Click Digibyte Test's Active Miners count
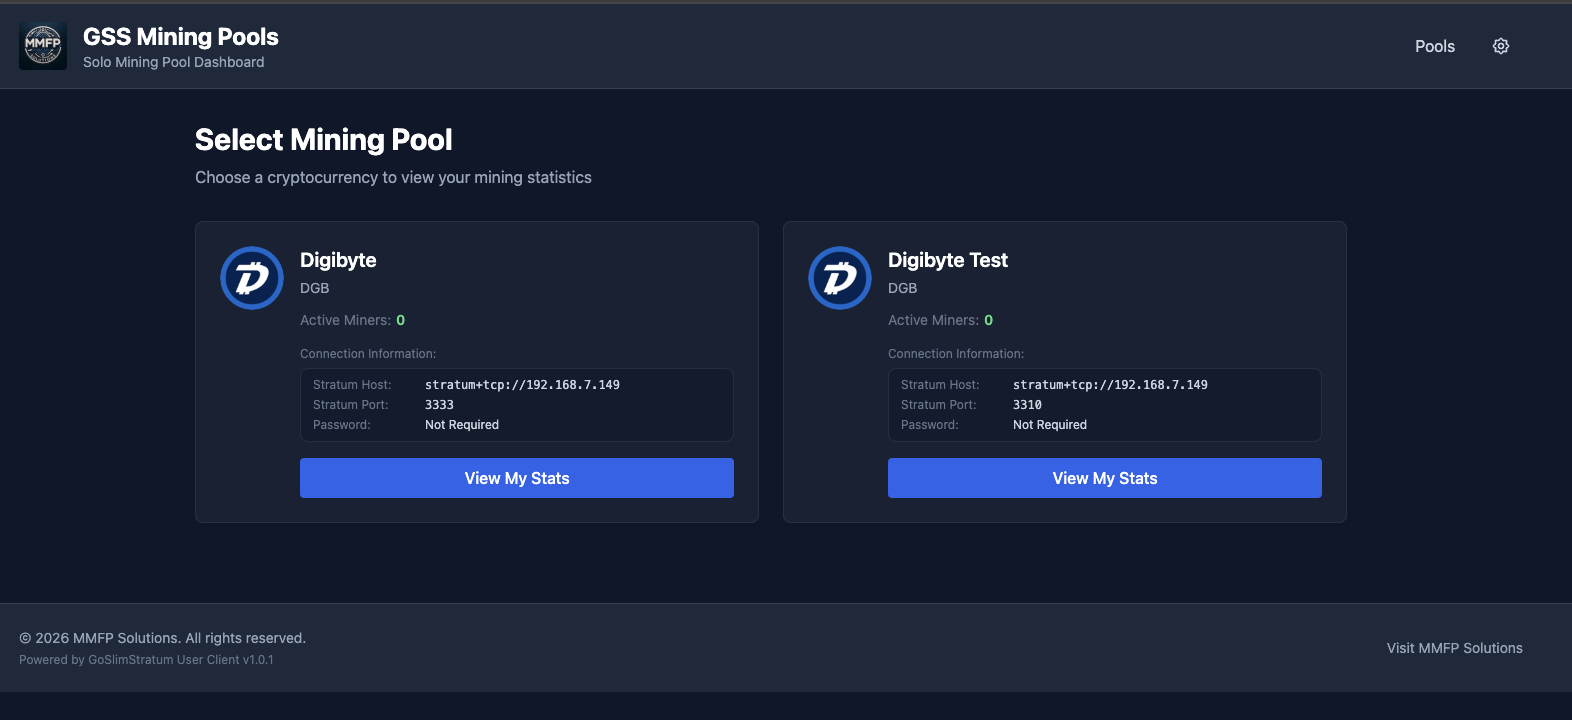This screenshot has width=1572, height=720. pos(988,320)
